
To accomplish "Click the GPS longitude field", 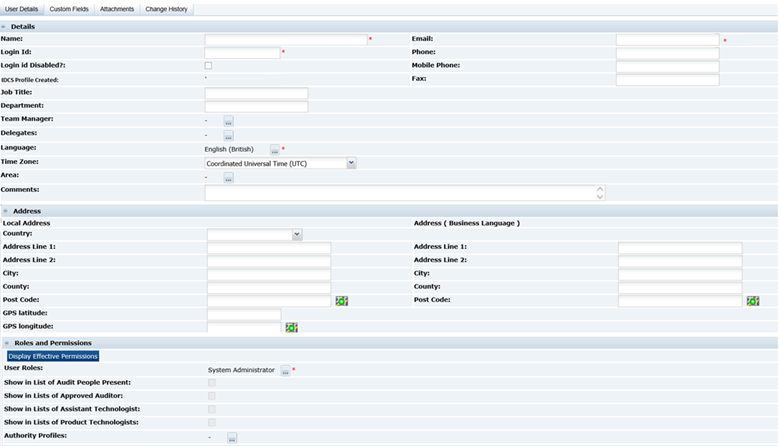I will (244, 327).
